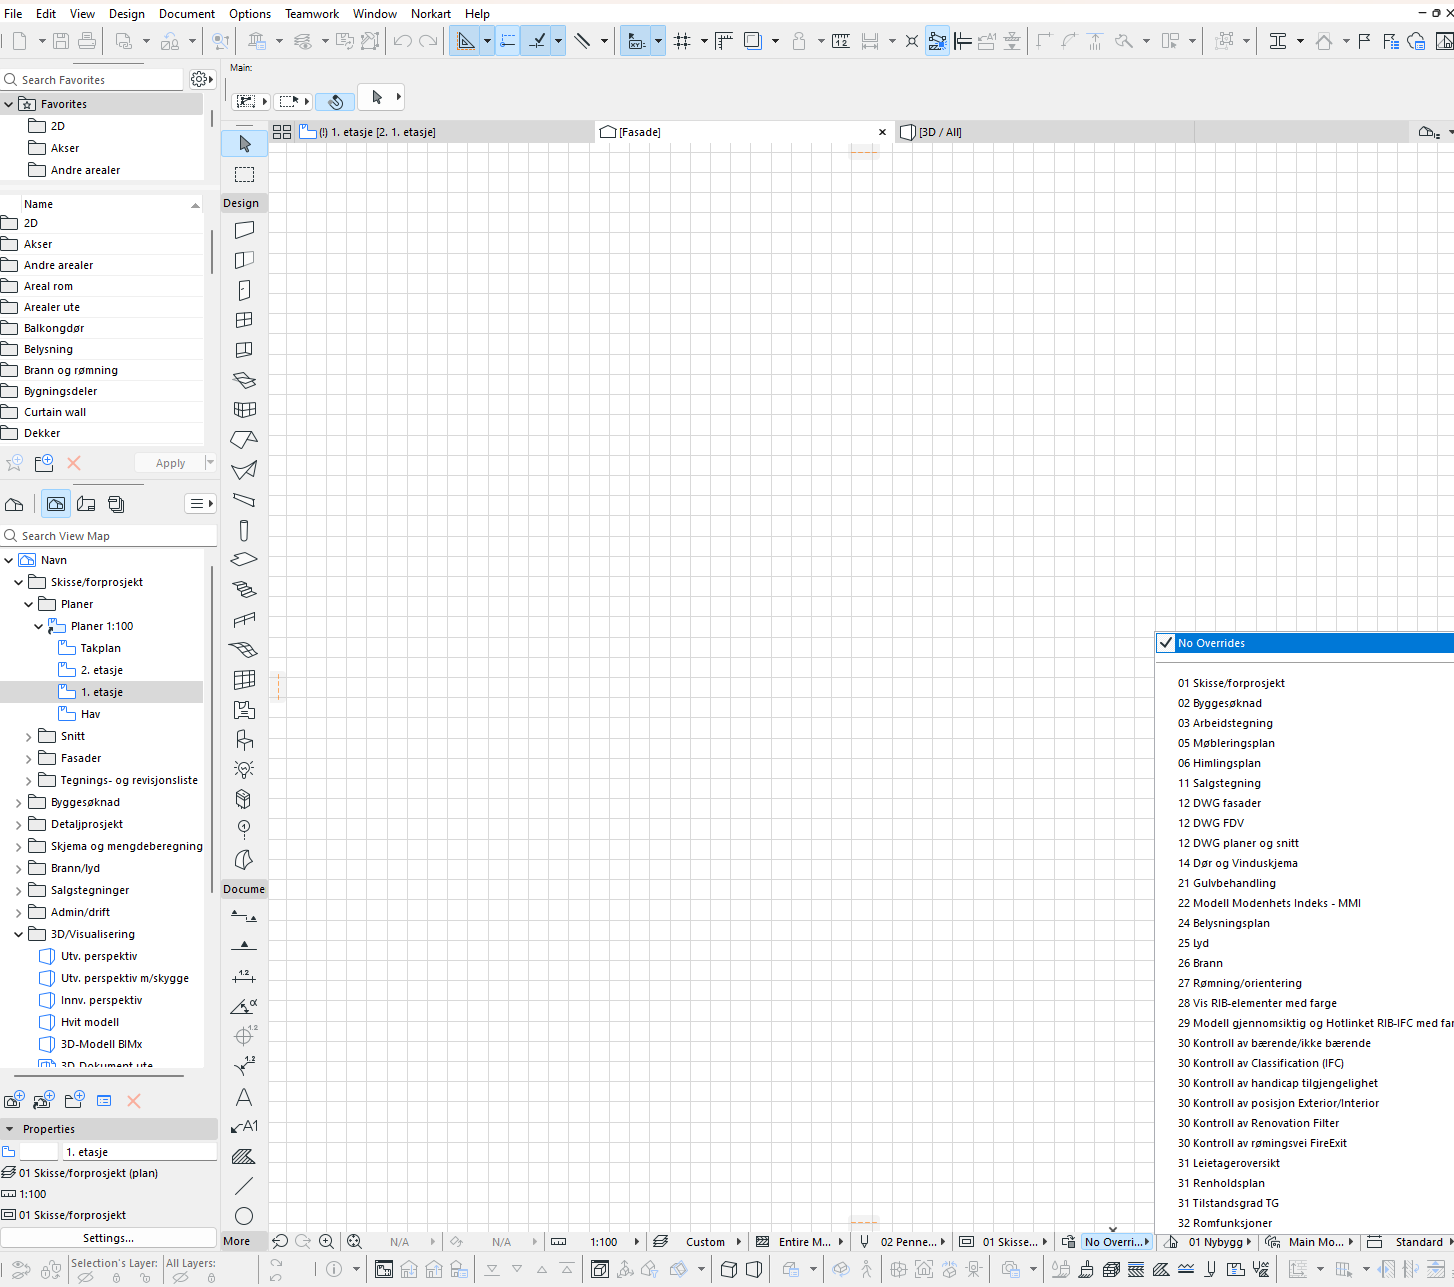This screenshot has width=1454, height=1287.
Task: Select the Stair tool
Action: (x=244, y=590)
